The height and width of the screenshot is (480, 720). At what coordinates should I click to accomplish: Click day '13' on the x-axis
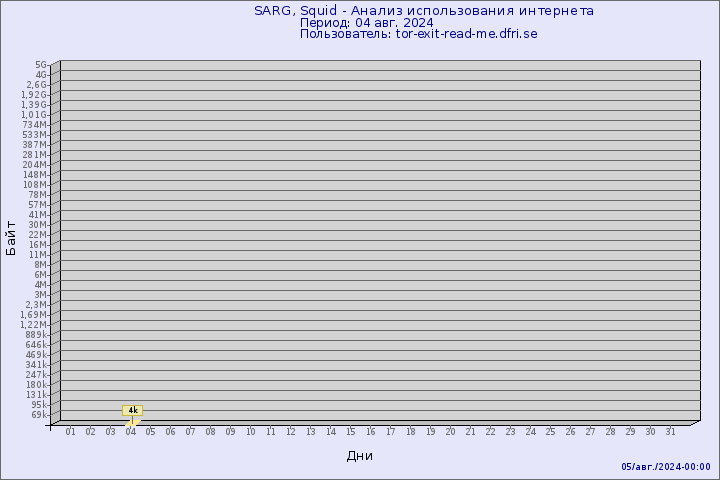tap(310, 432)
